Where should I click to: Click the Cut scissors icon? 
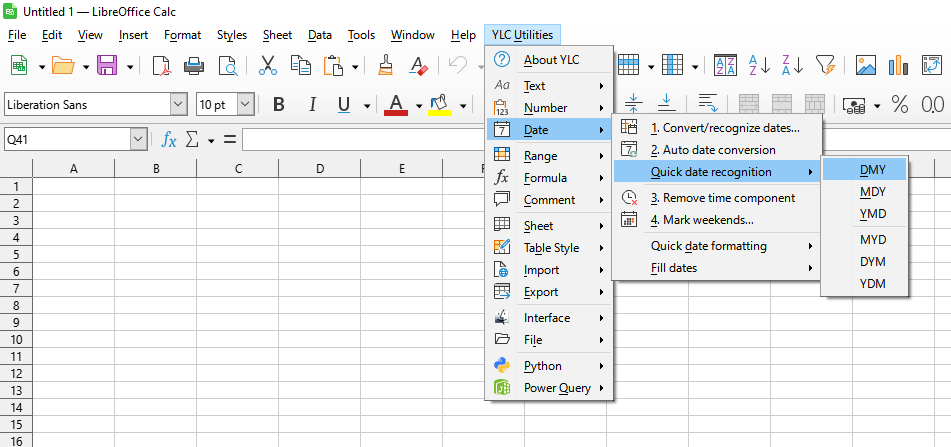(x=267, y=66)
